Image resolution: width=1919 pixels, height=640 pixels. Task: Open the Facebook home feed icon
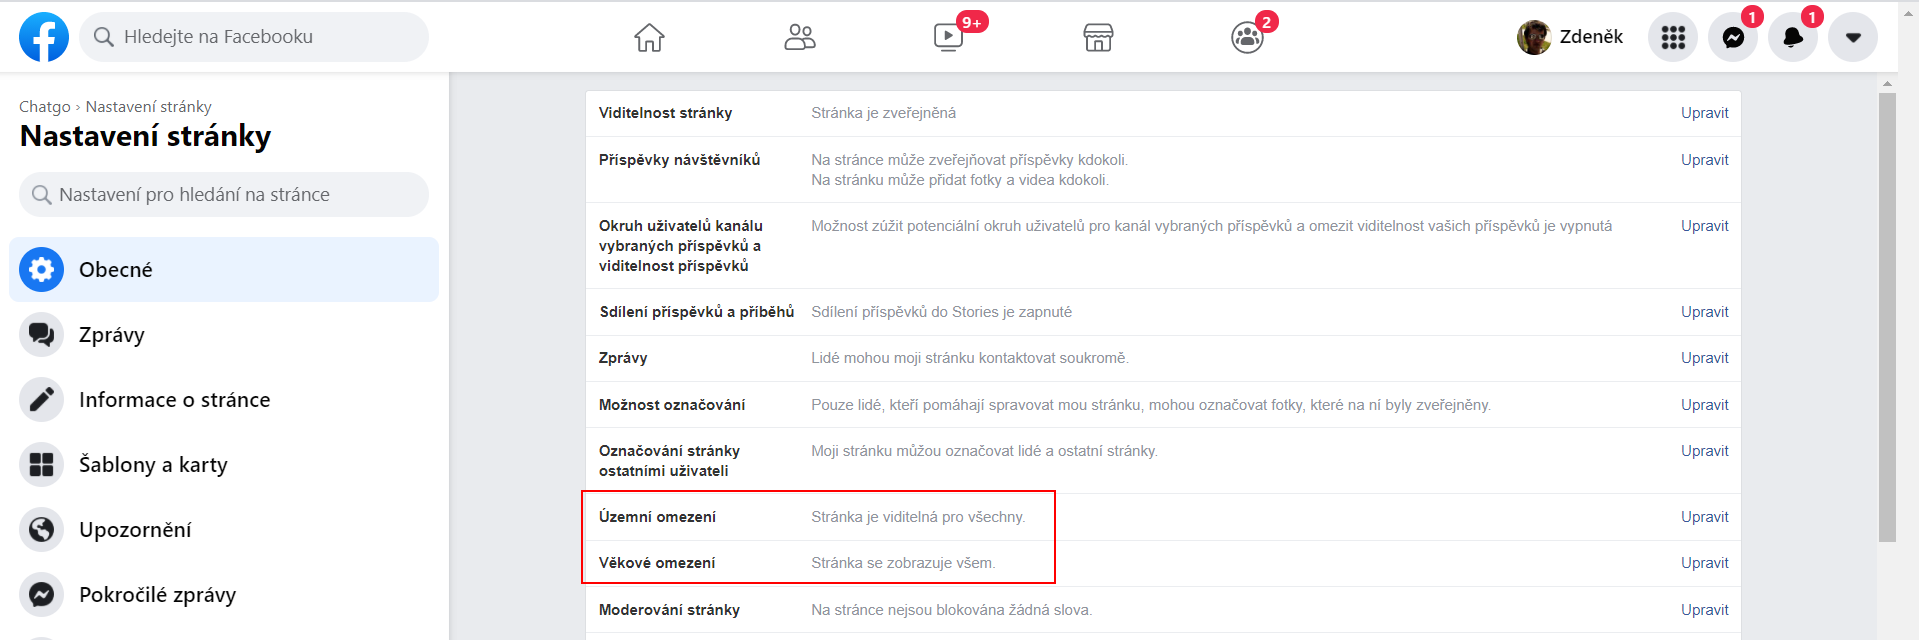[649, 38]
